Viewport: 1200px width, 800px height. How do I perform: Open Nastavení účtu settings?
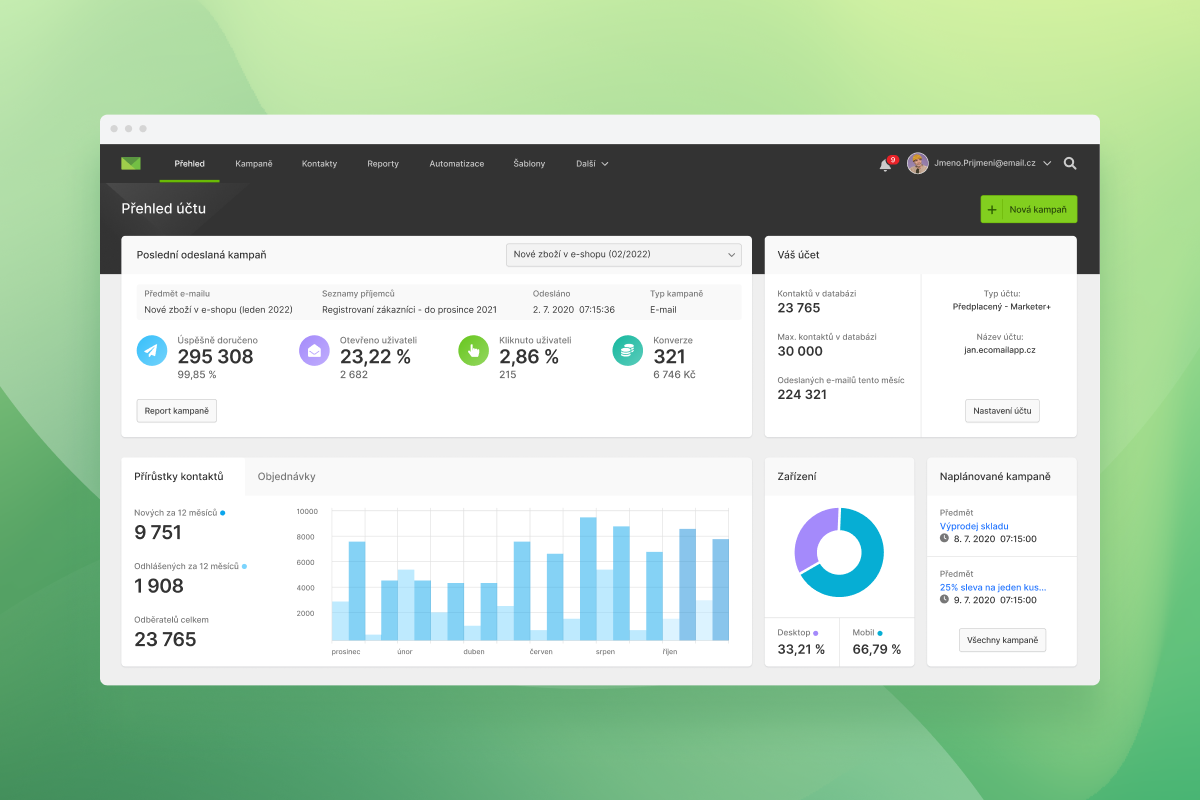[x=1002, y=411]
